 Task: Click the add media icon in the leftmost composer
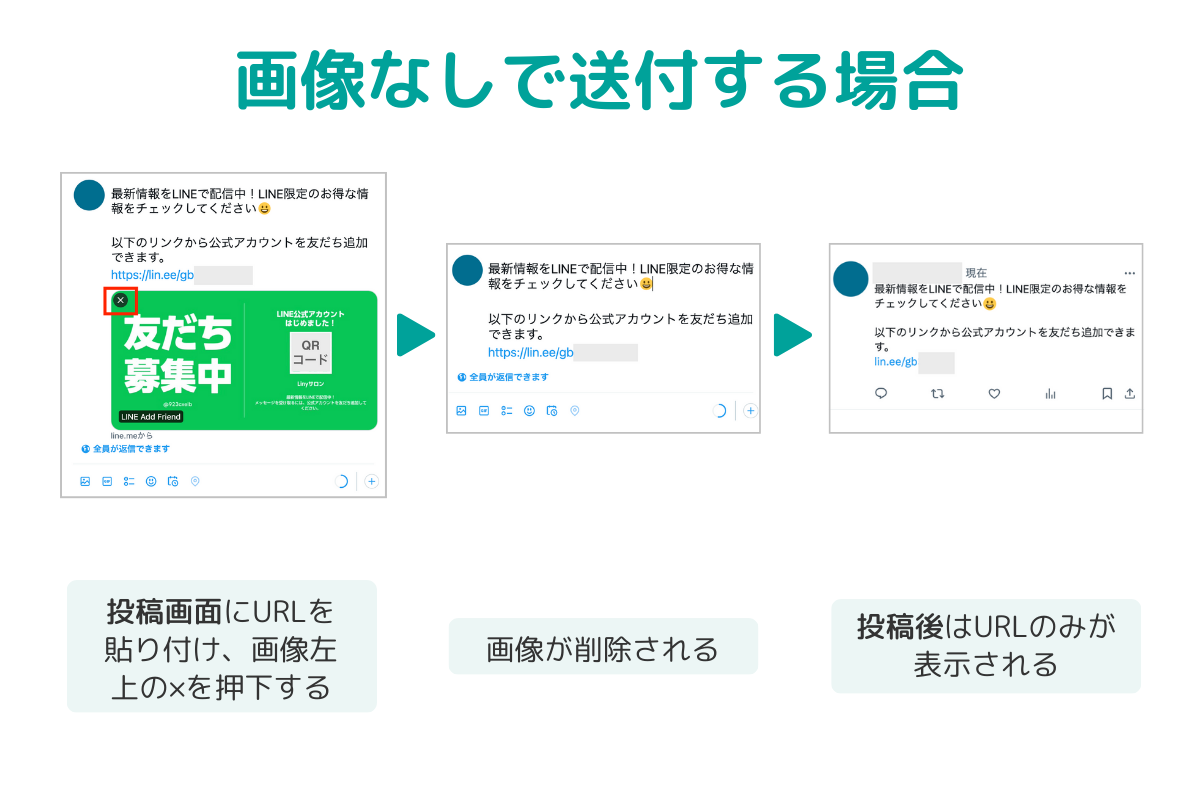tap(85, 481)
